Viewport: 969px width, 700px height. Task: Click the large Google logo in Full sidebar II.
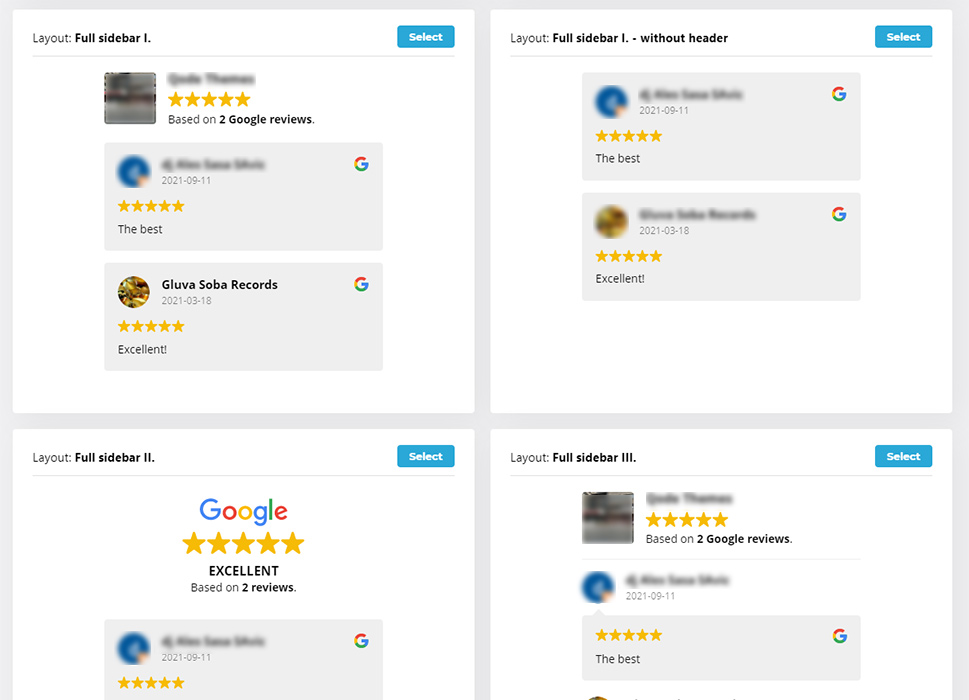point(243,511)
